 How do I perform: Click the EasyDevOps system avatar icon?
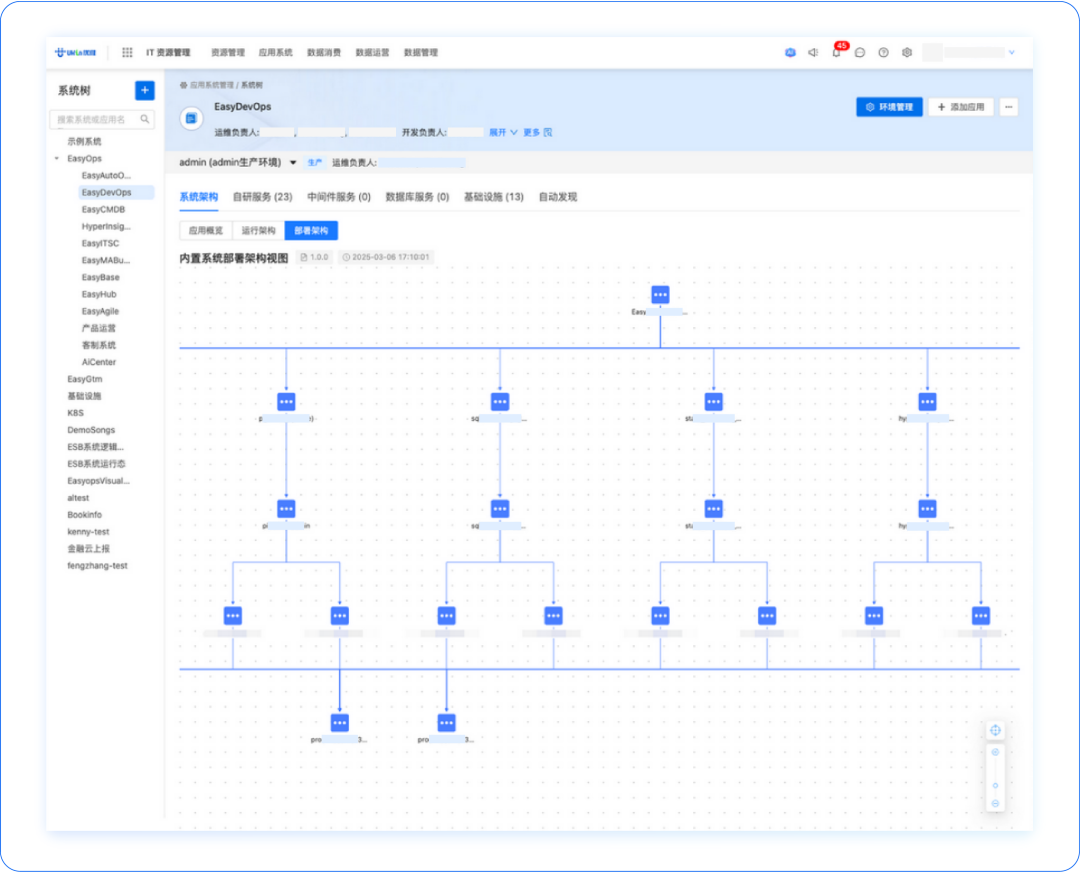tap(191, 118)
